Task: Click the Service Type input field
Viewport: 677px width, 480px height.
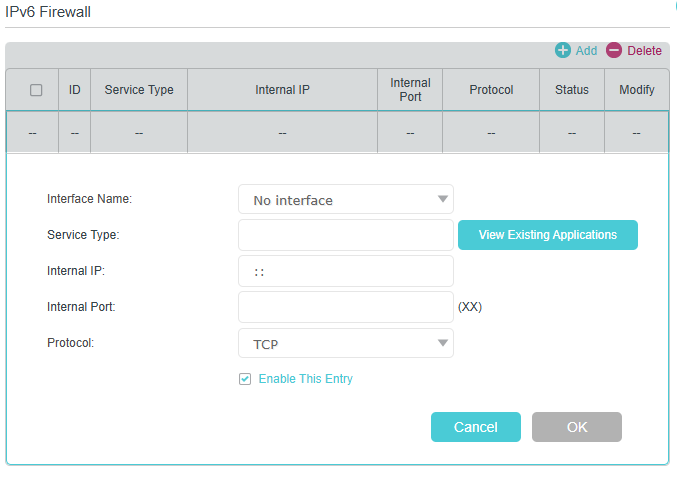Action: click(346, 235)
